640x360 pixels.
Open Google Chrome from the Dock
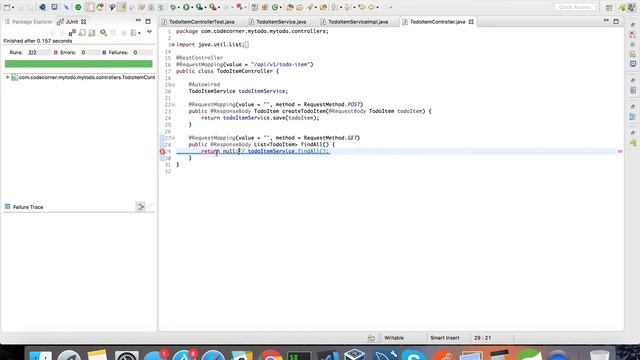pyautogui.click(x=270, y=356)
